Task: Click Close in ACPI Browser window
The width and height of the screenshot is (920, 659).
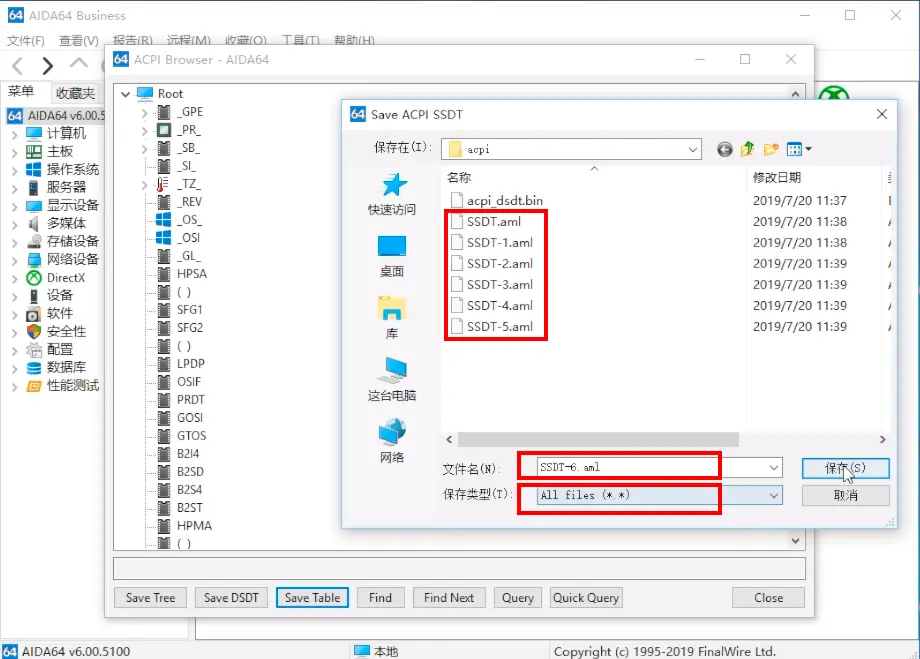Action: point(769,598)
